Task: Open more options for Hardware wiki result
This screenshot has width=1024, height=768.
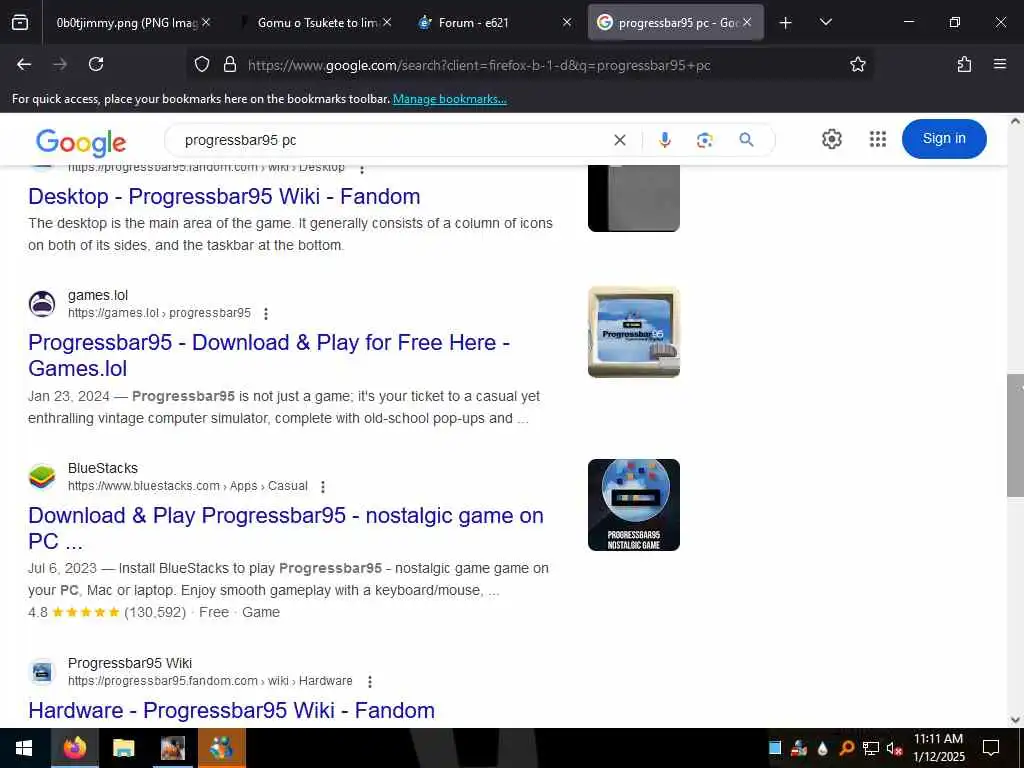Action: (370, 682)
